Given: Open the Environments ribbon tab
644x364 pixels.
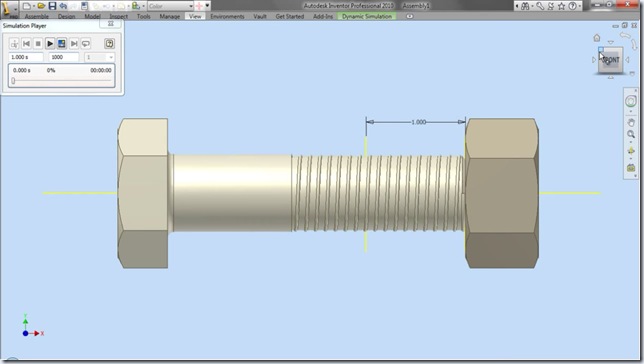Looking at the screenshot, I should pos(227,16).
